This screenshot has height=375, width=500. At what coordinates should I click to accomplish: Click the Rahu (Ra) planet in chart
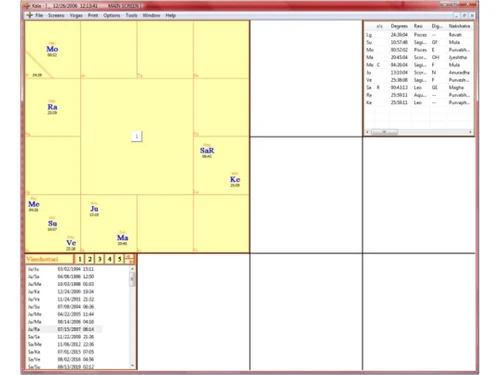tap(52, 107)
